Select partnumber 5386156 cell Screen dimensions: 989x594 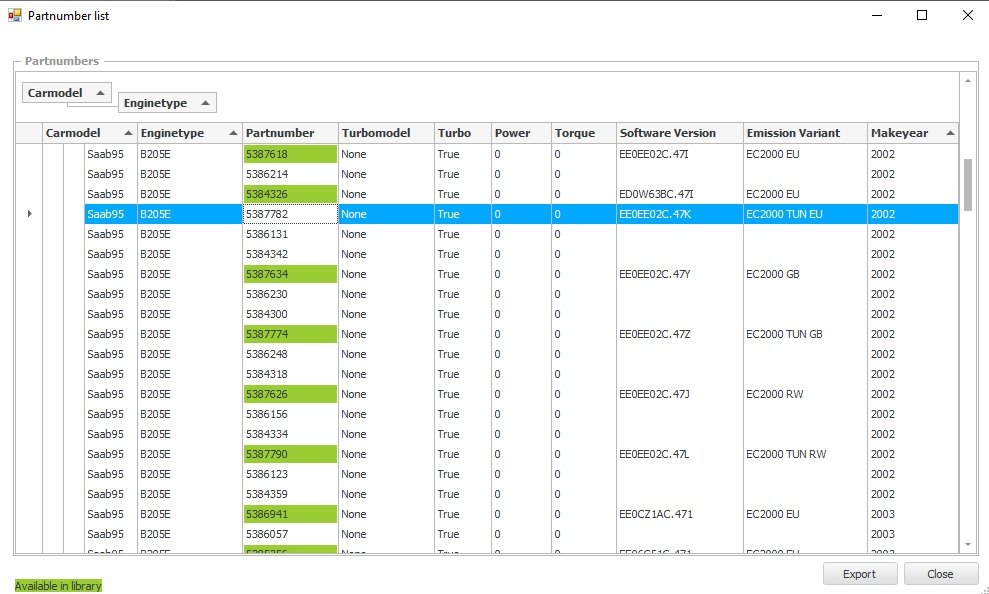point(290,414)
